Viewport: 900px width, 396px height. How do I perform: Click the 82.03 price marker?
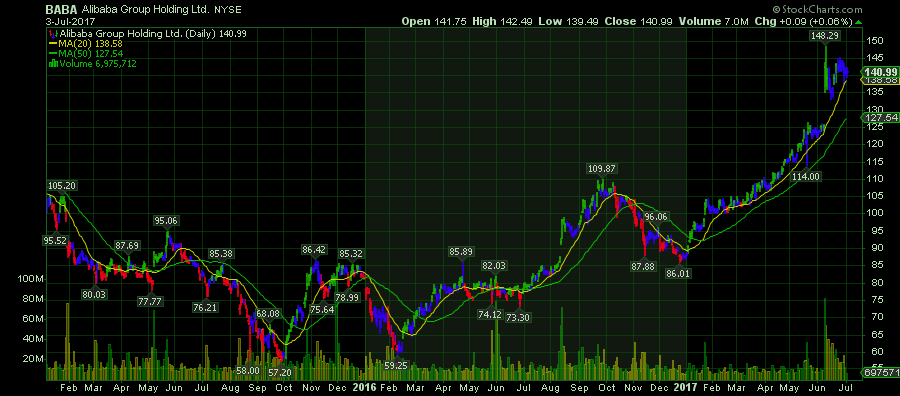tap(494, 265)
